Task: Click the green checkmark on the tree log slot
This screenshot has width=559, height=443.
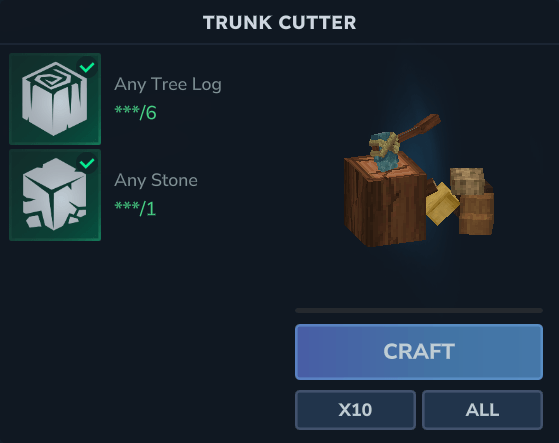Action: tap(87, 67)
